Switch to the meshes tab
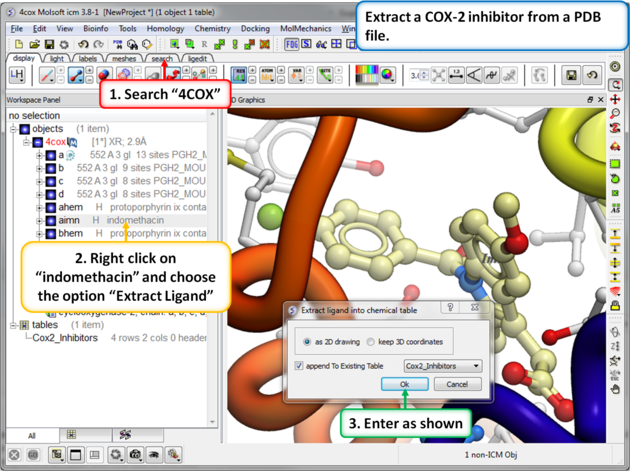This screenshot has width=630, height=471. tap(124, 59)
